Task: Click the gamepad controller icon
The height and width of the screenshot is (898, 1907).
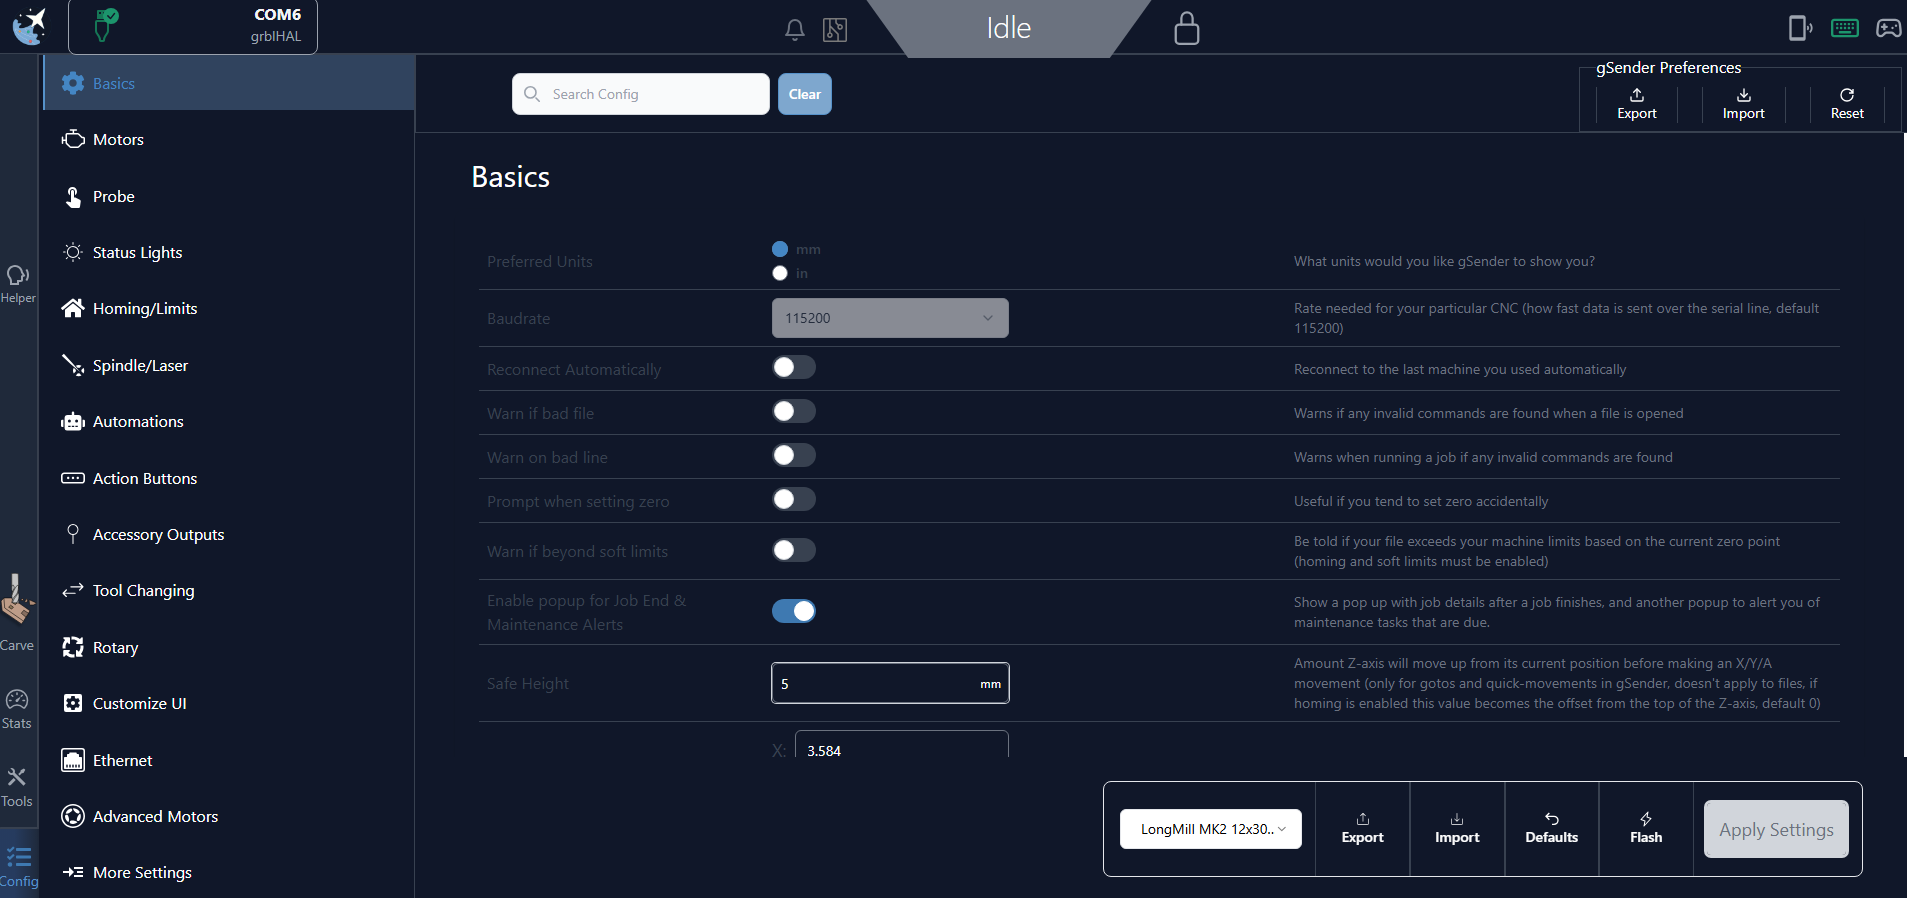Action: point(1888,28)
